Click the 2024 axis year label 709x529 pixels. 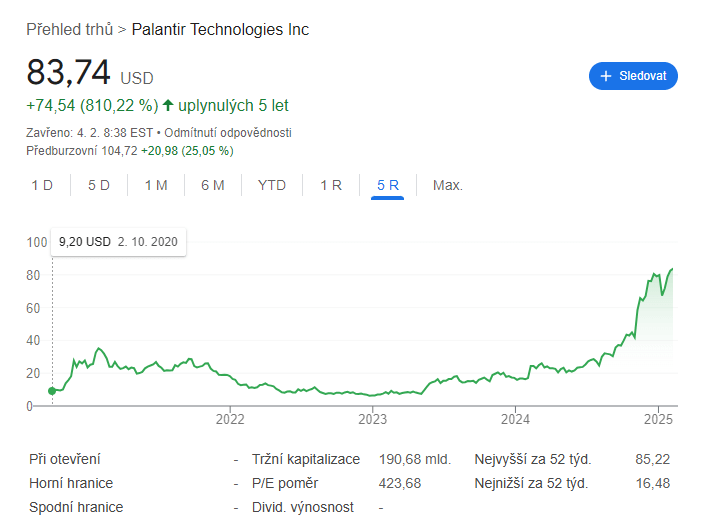(515, 419)
